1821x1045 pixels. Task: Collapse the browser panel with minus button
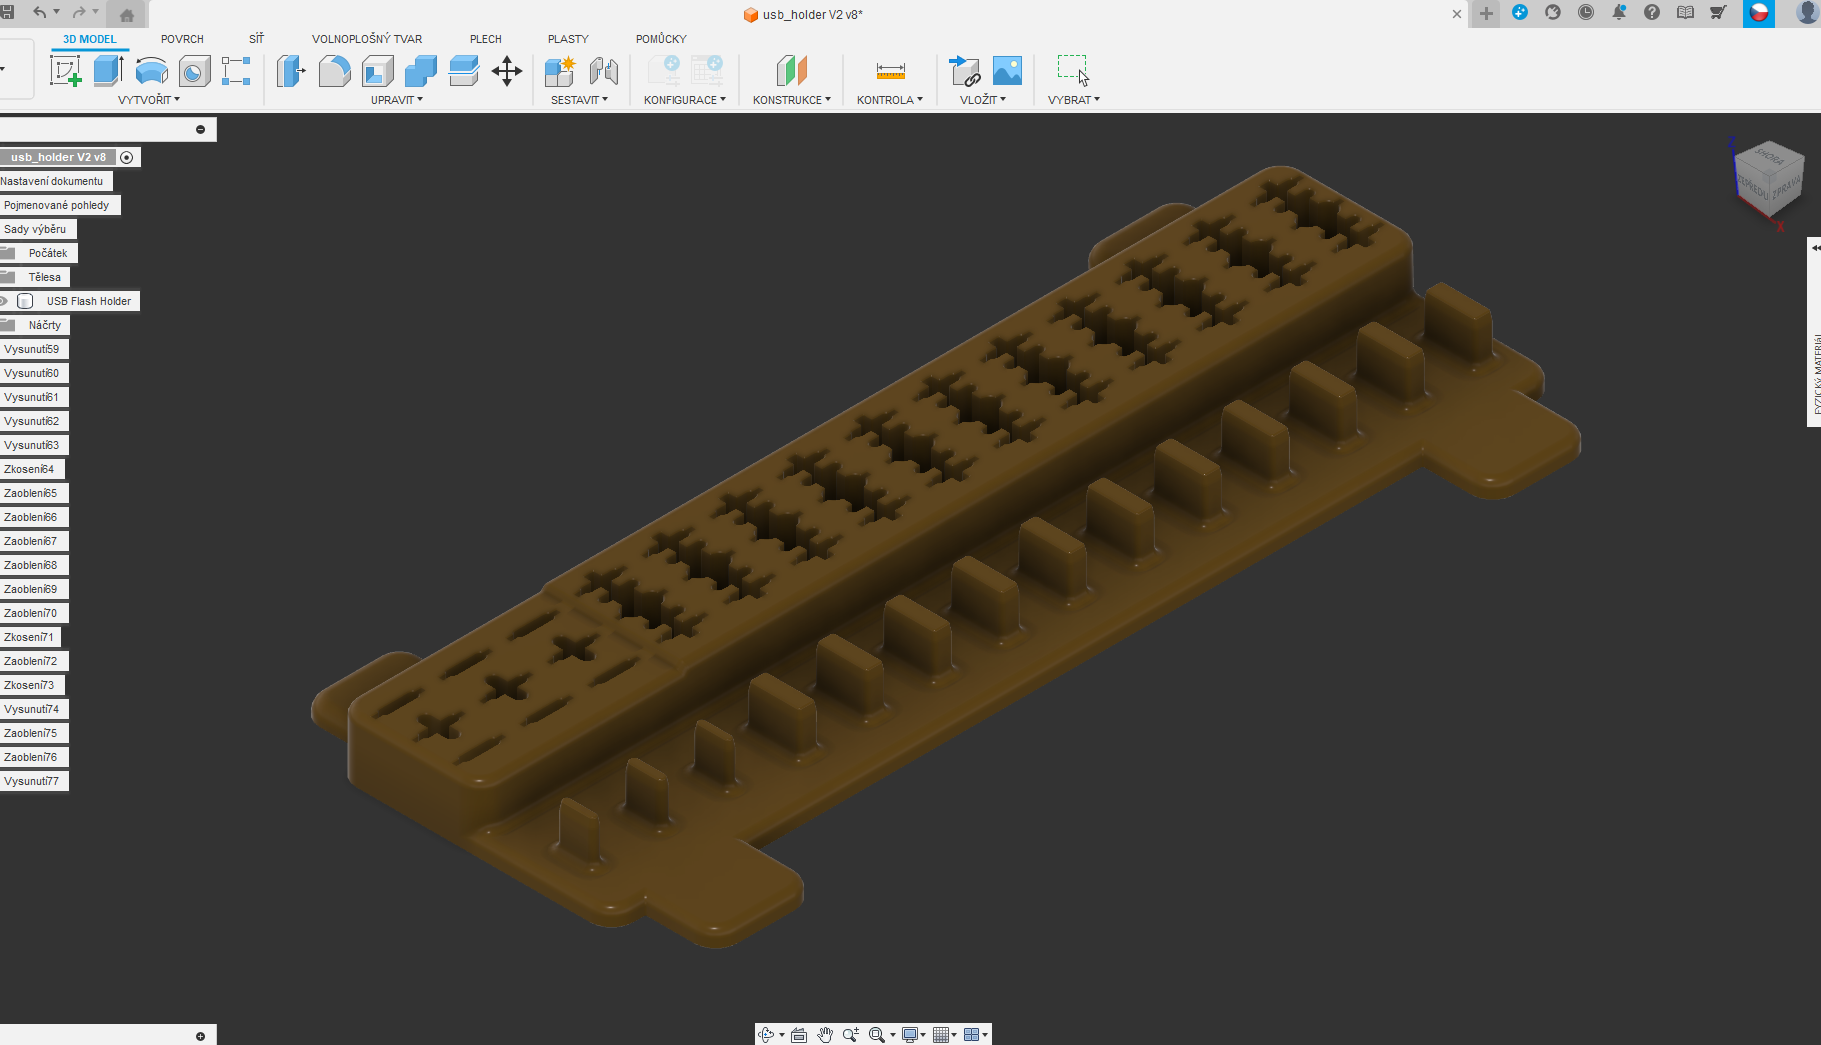pos(200,129)
